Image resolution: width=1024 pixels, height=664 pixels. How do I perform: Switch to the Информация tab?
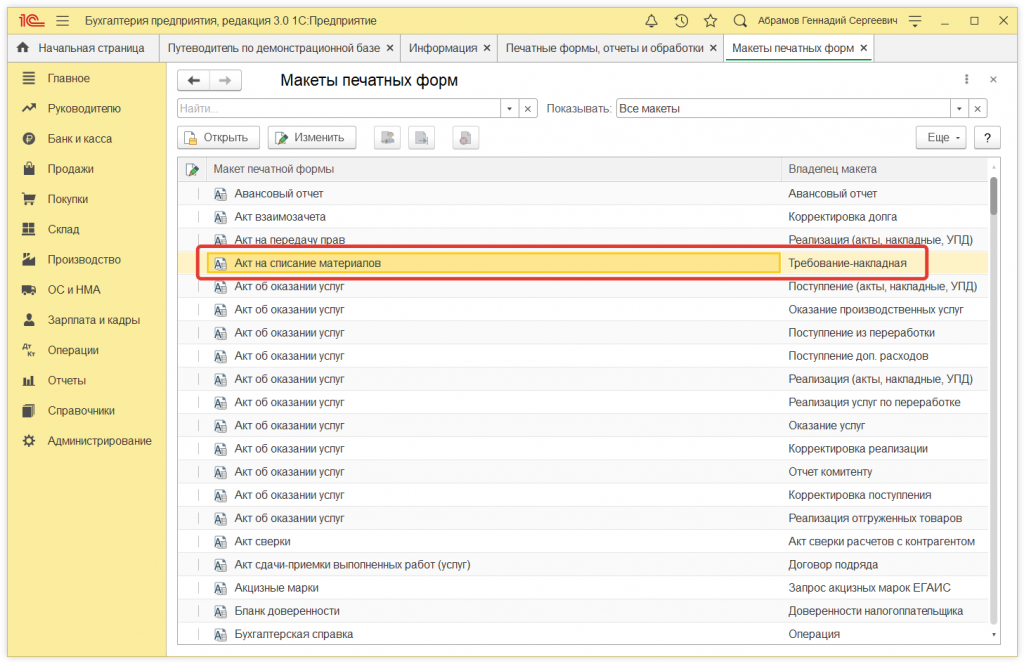(x=443, y=48)
